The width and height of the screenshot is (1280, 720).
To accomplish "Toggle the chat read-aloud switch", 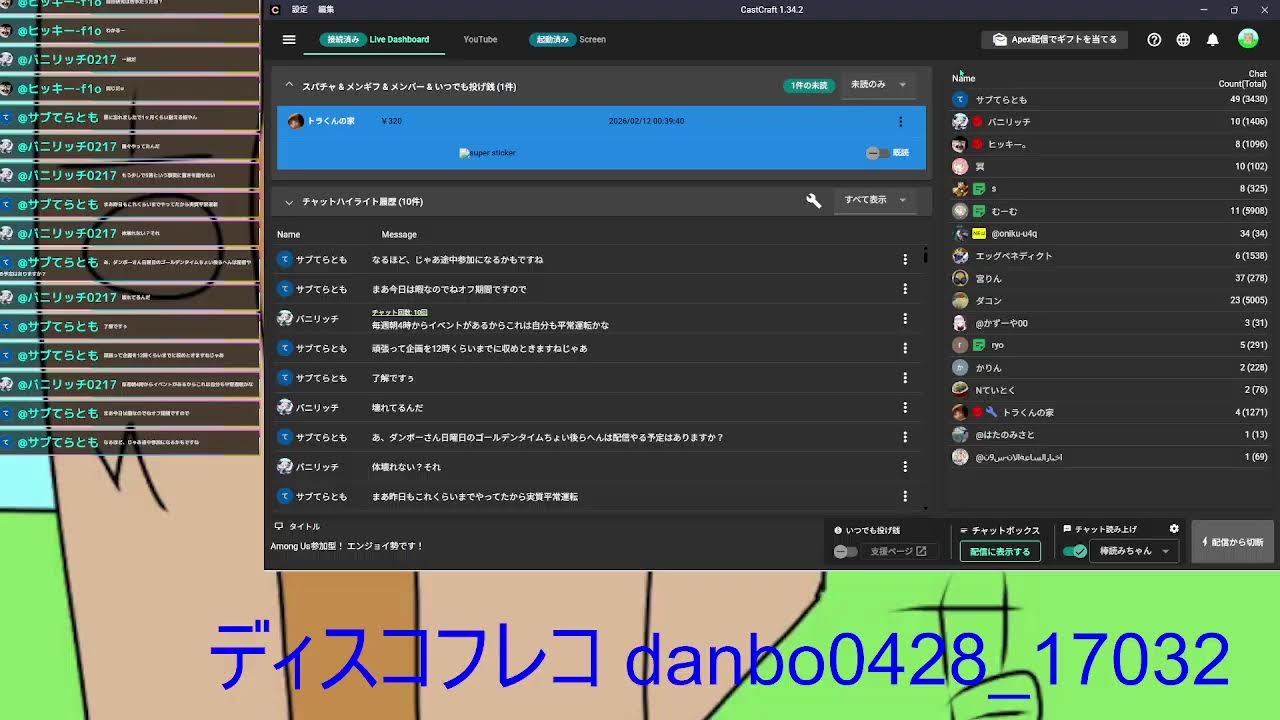I will [1075, 551].
